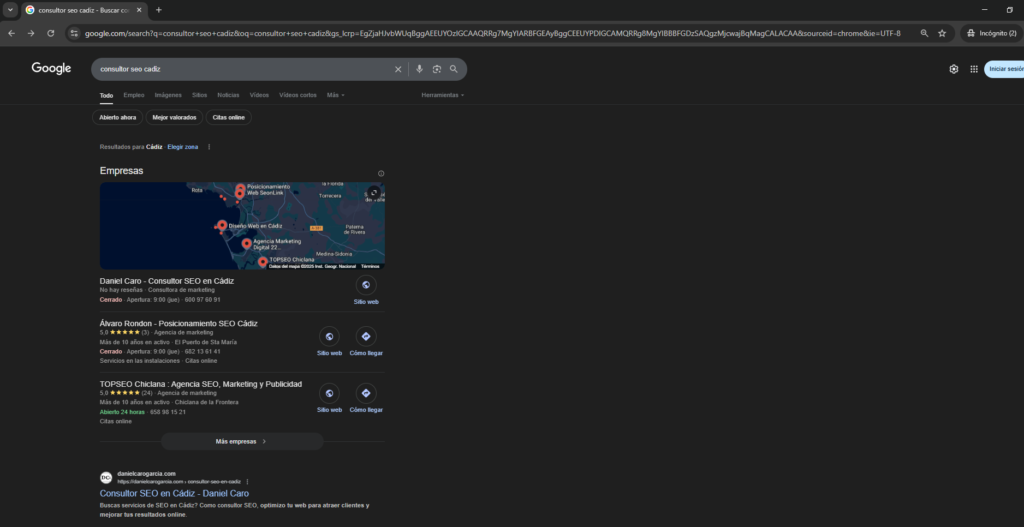Click the Términos link on the map
1024x527 pixels.
[370, 266]
